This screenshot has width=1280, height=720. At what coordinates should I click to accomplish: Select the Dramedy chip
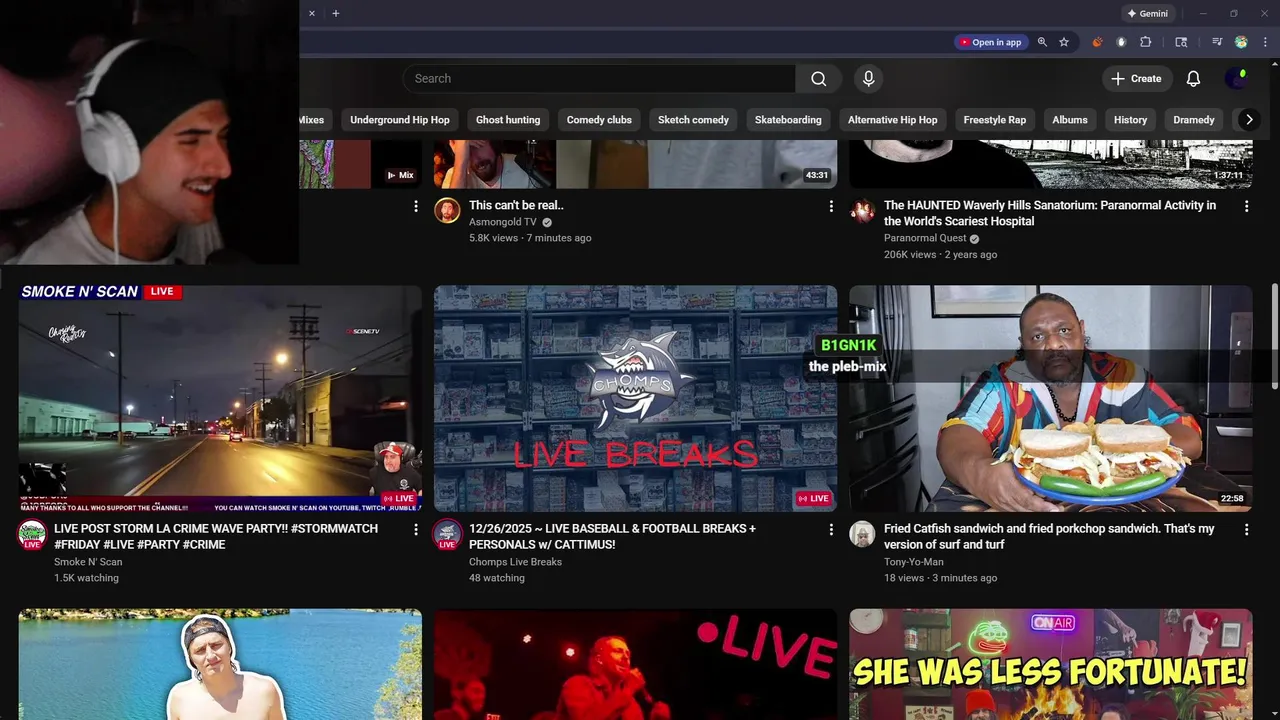coord(1194,120)
